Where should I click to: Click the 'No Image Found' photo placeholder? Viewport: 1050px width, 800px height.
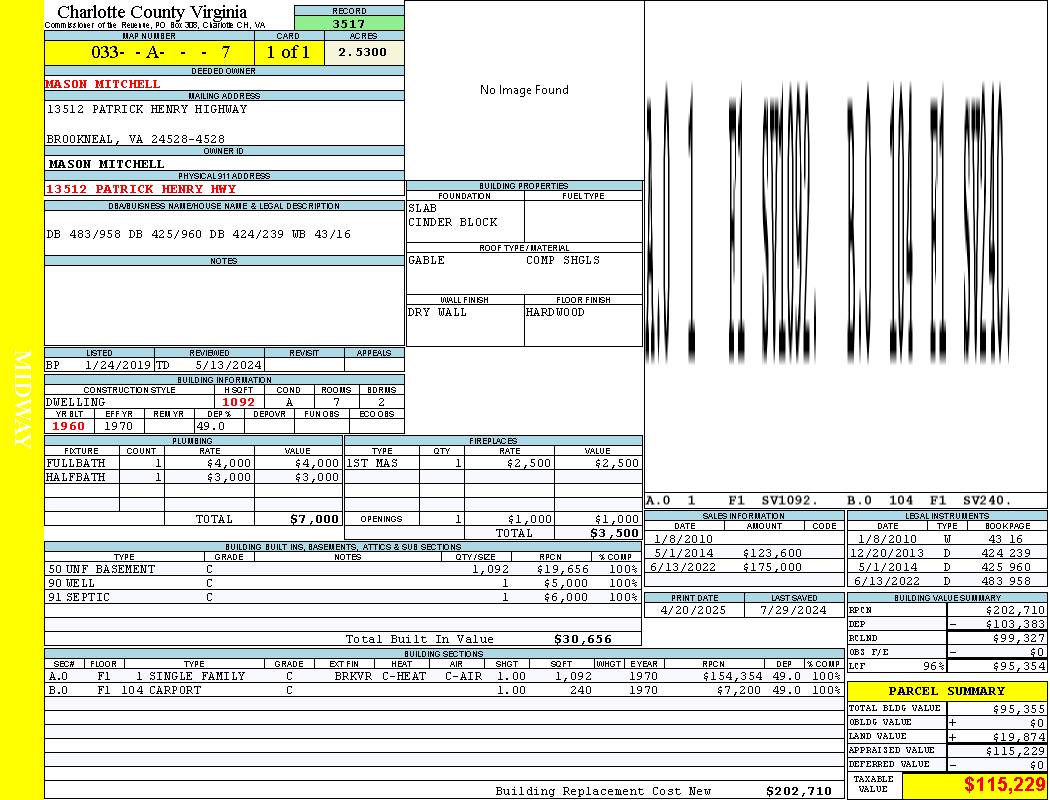(524, 90)
